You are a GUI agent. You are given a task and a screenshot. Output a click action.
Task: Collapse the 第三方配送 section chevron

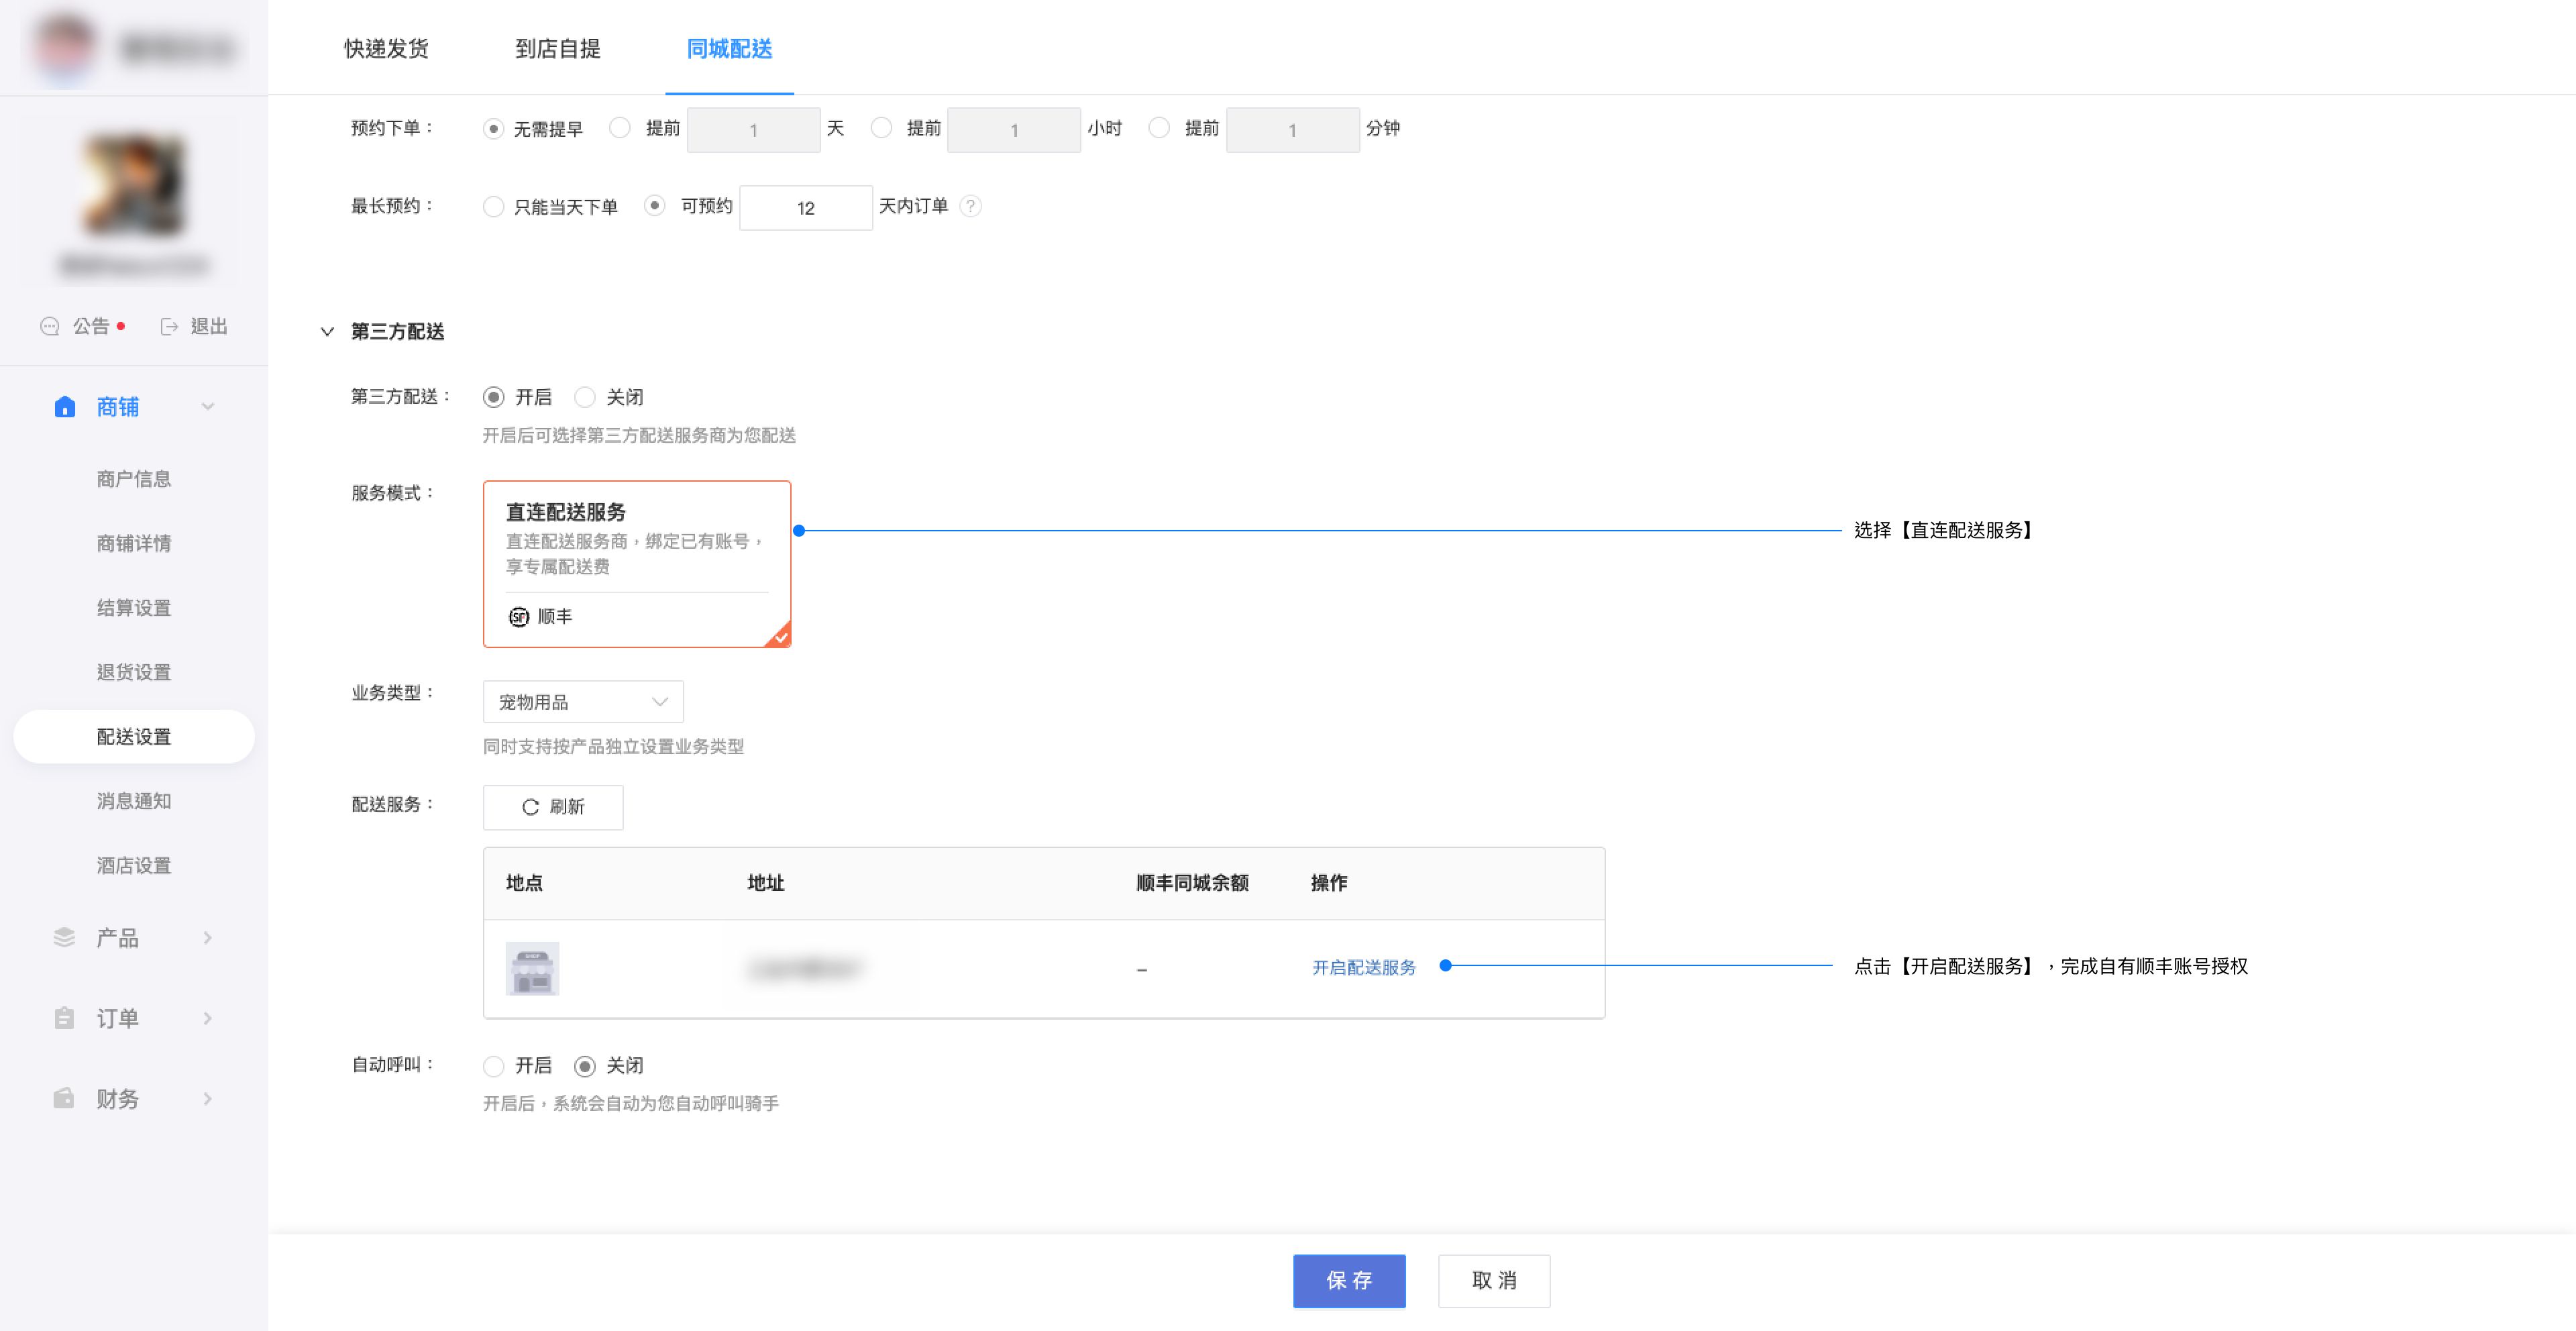[327, 331]
